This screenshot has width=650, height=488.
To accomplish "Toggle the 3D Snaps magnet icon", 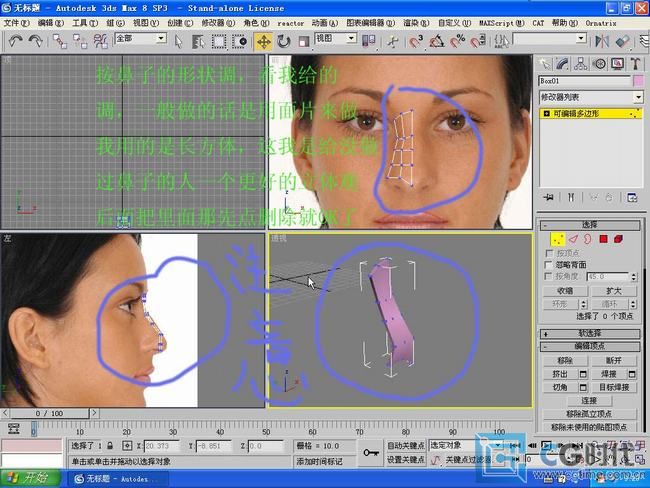I will pos(416,41).
